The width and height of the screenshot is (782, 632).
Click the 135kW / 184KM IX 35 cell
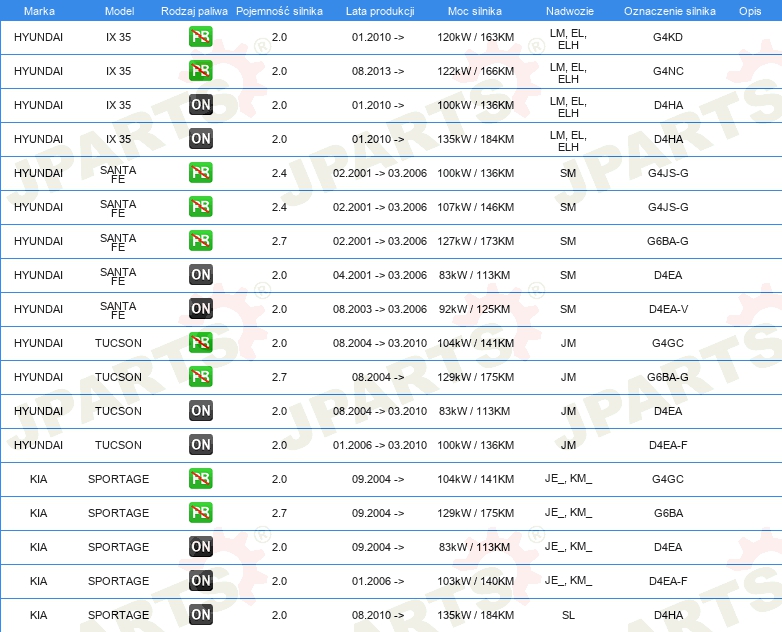click(475, 139)
